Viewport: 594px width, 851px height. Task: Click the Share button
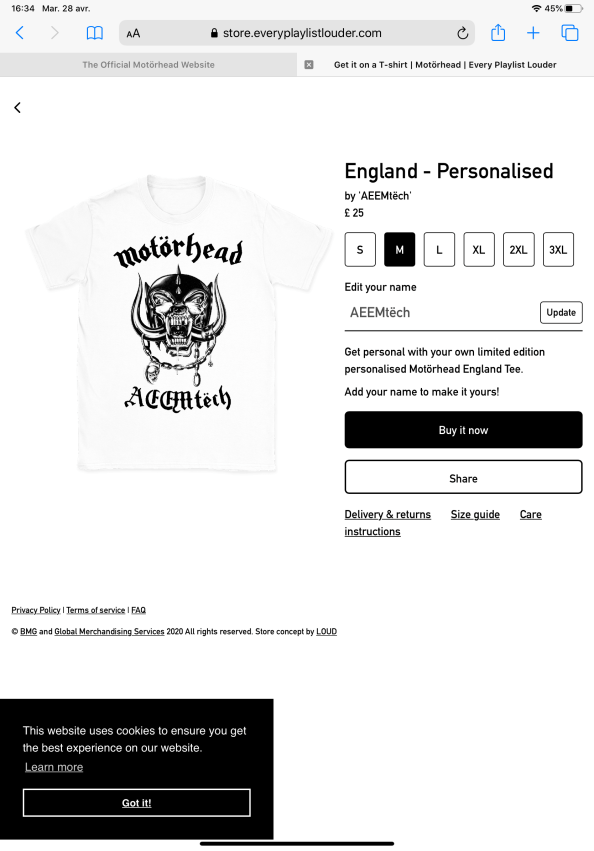click(463, 477)
